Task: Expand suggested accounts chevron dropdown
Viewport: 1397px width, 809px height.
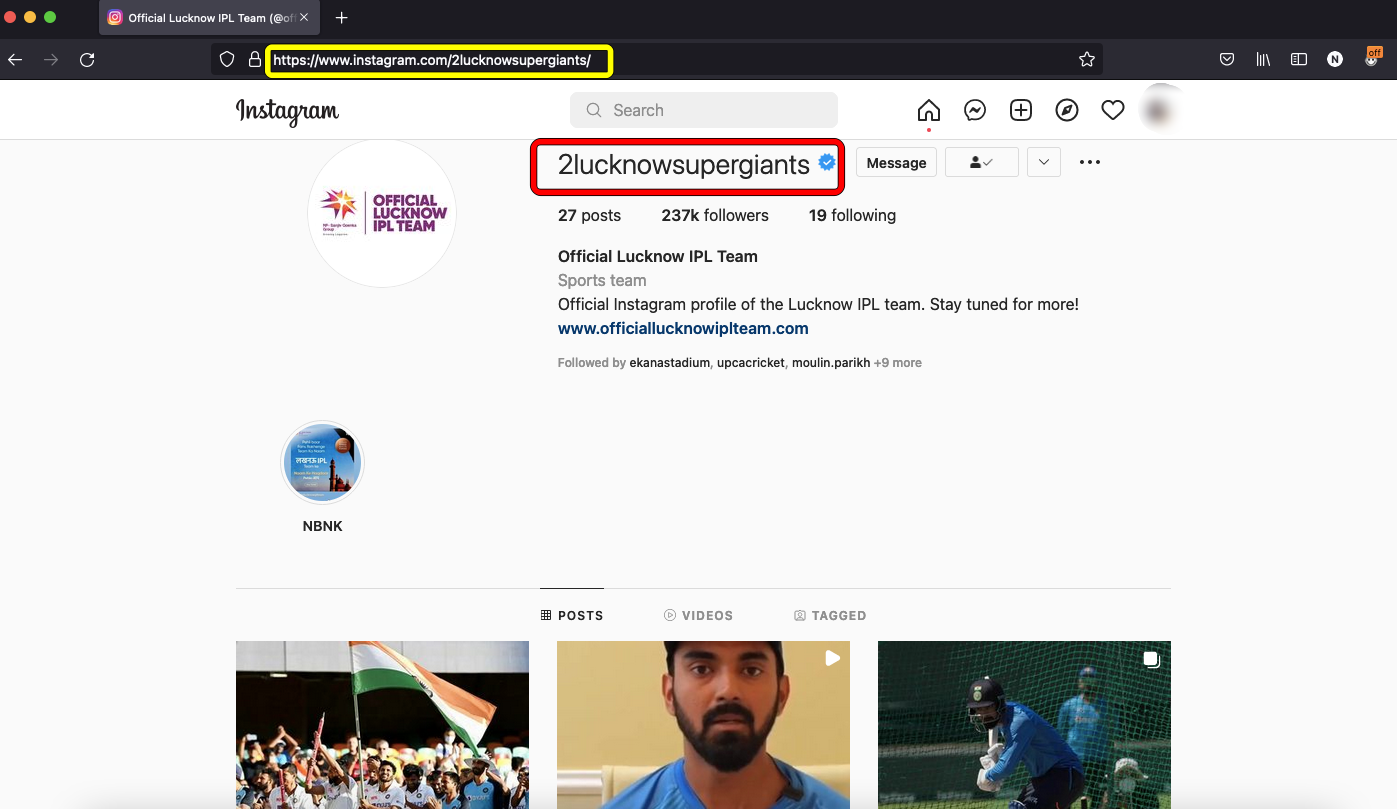Action: (1043, 162)
